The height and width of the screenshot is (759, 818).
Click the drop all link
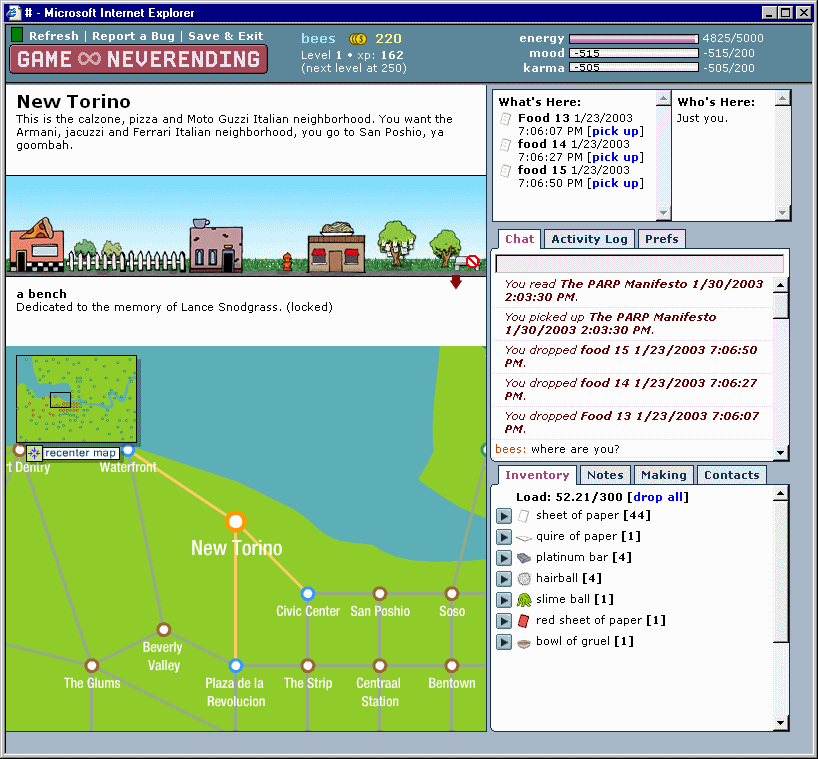click(658, 497)
